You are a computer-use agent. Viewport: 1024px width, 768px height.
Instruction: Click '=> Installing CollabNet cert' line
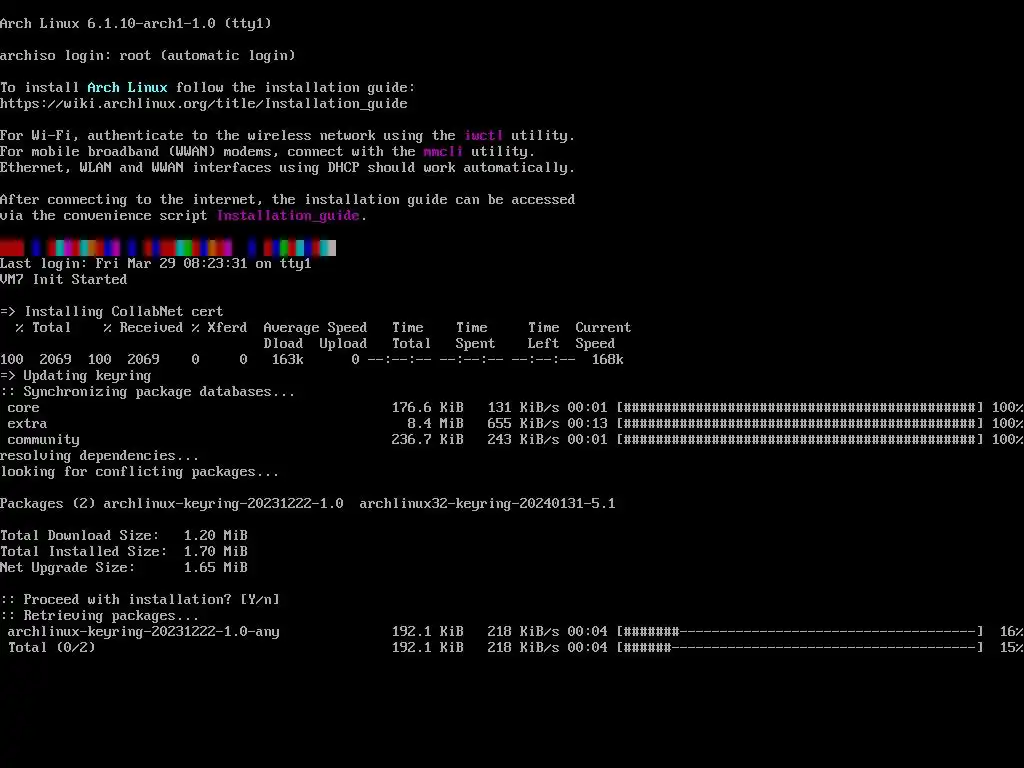112,312
